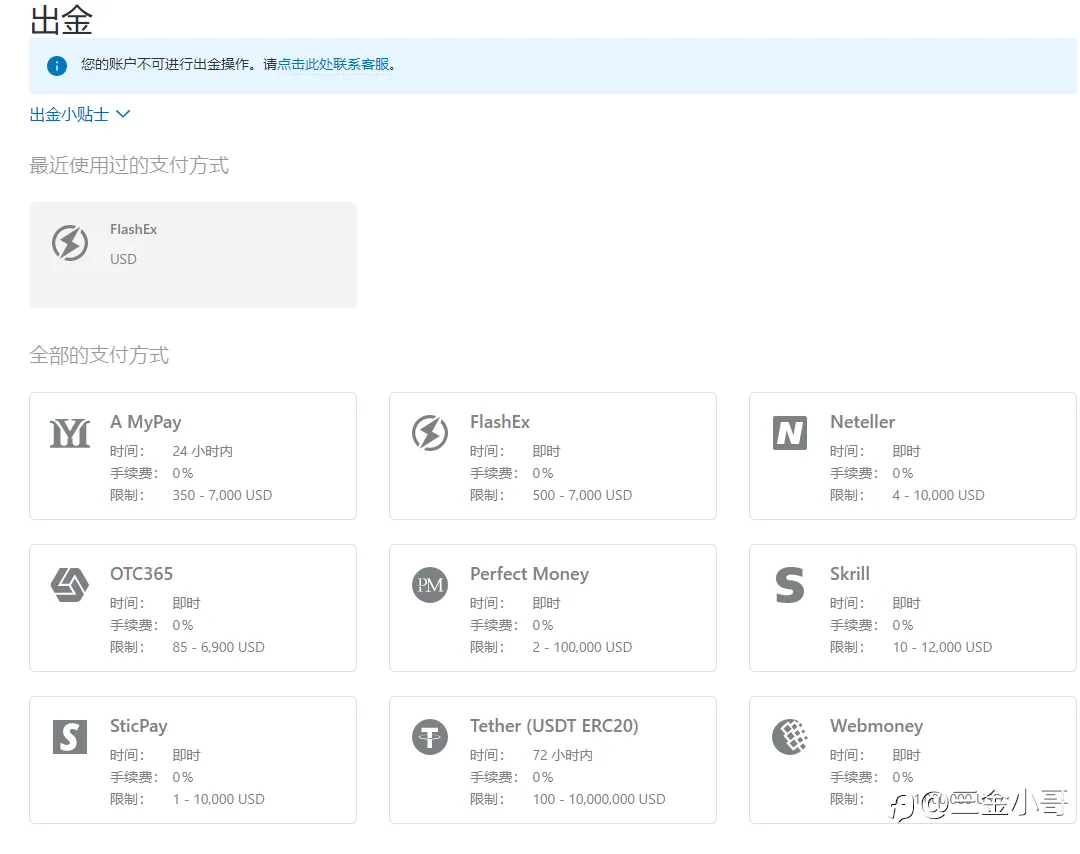The width and height of the screenshot is (1080, 854).
Task: Click the 4 - 10,000 USD limit text
Action: [938, 495]
